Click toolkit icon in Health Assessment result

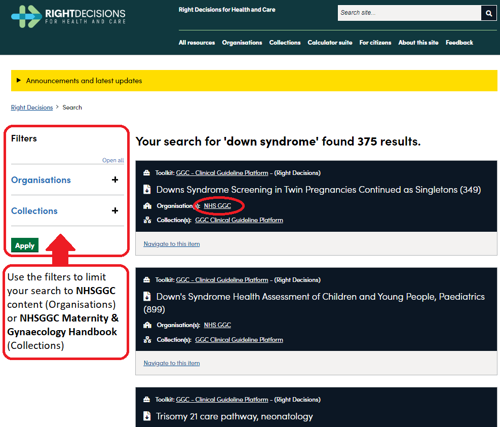coord(146,280)
